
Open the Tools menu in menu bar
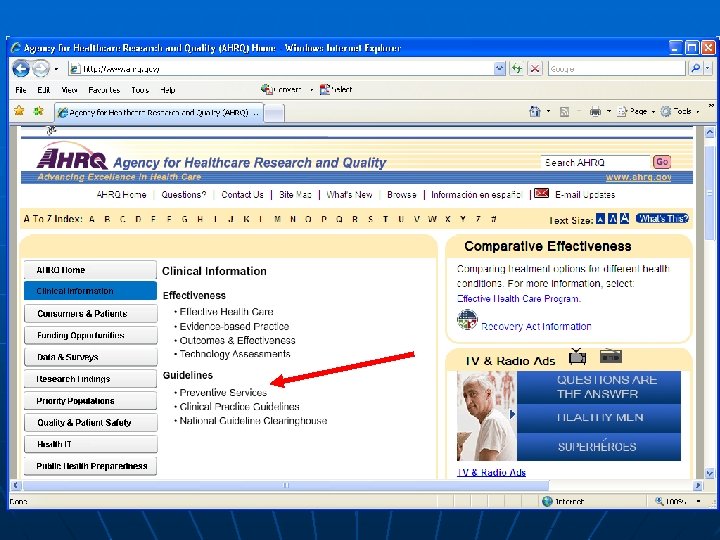(140, 90)
